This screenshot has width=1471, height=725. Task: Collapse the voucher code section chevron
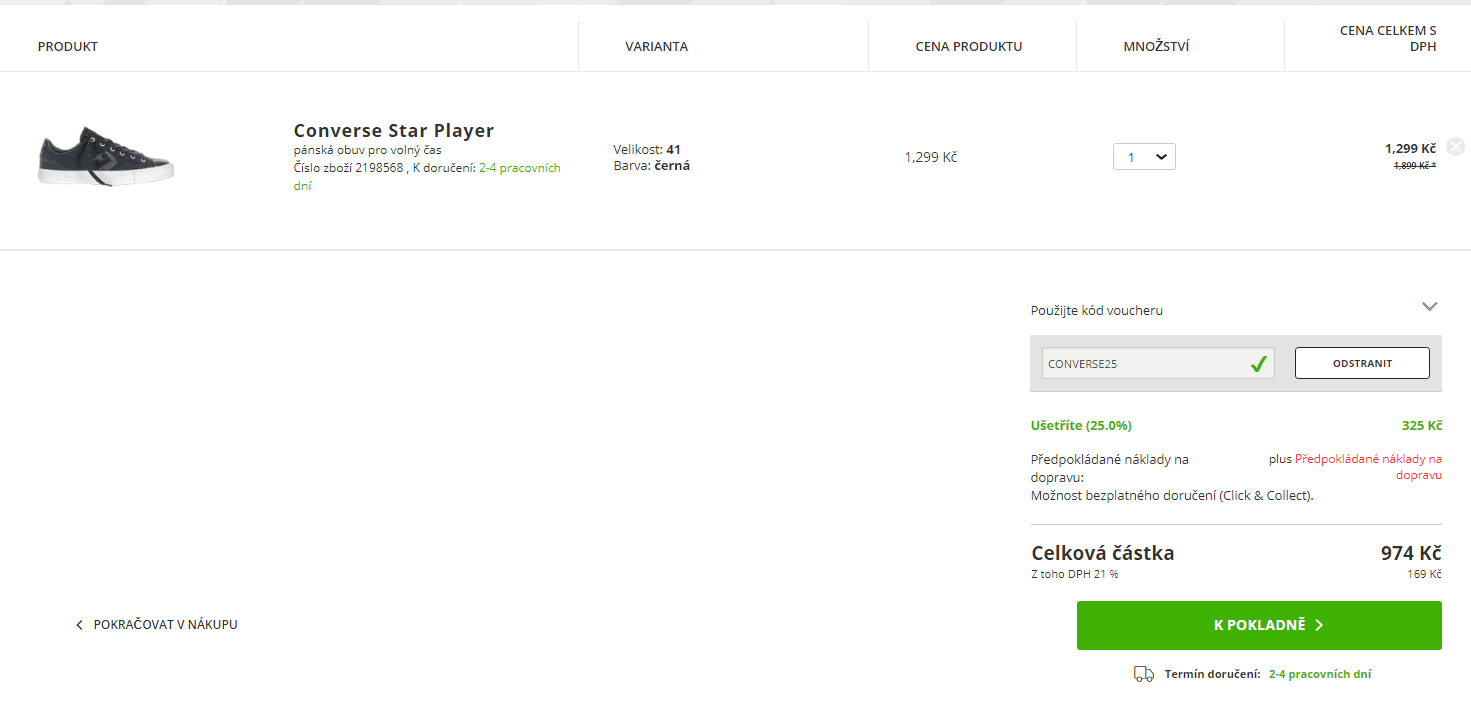(x=1429, y=307)
